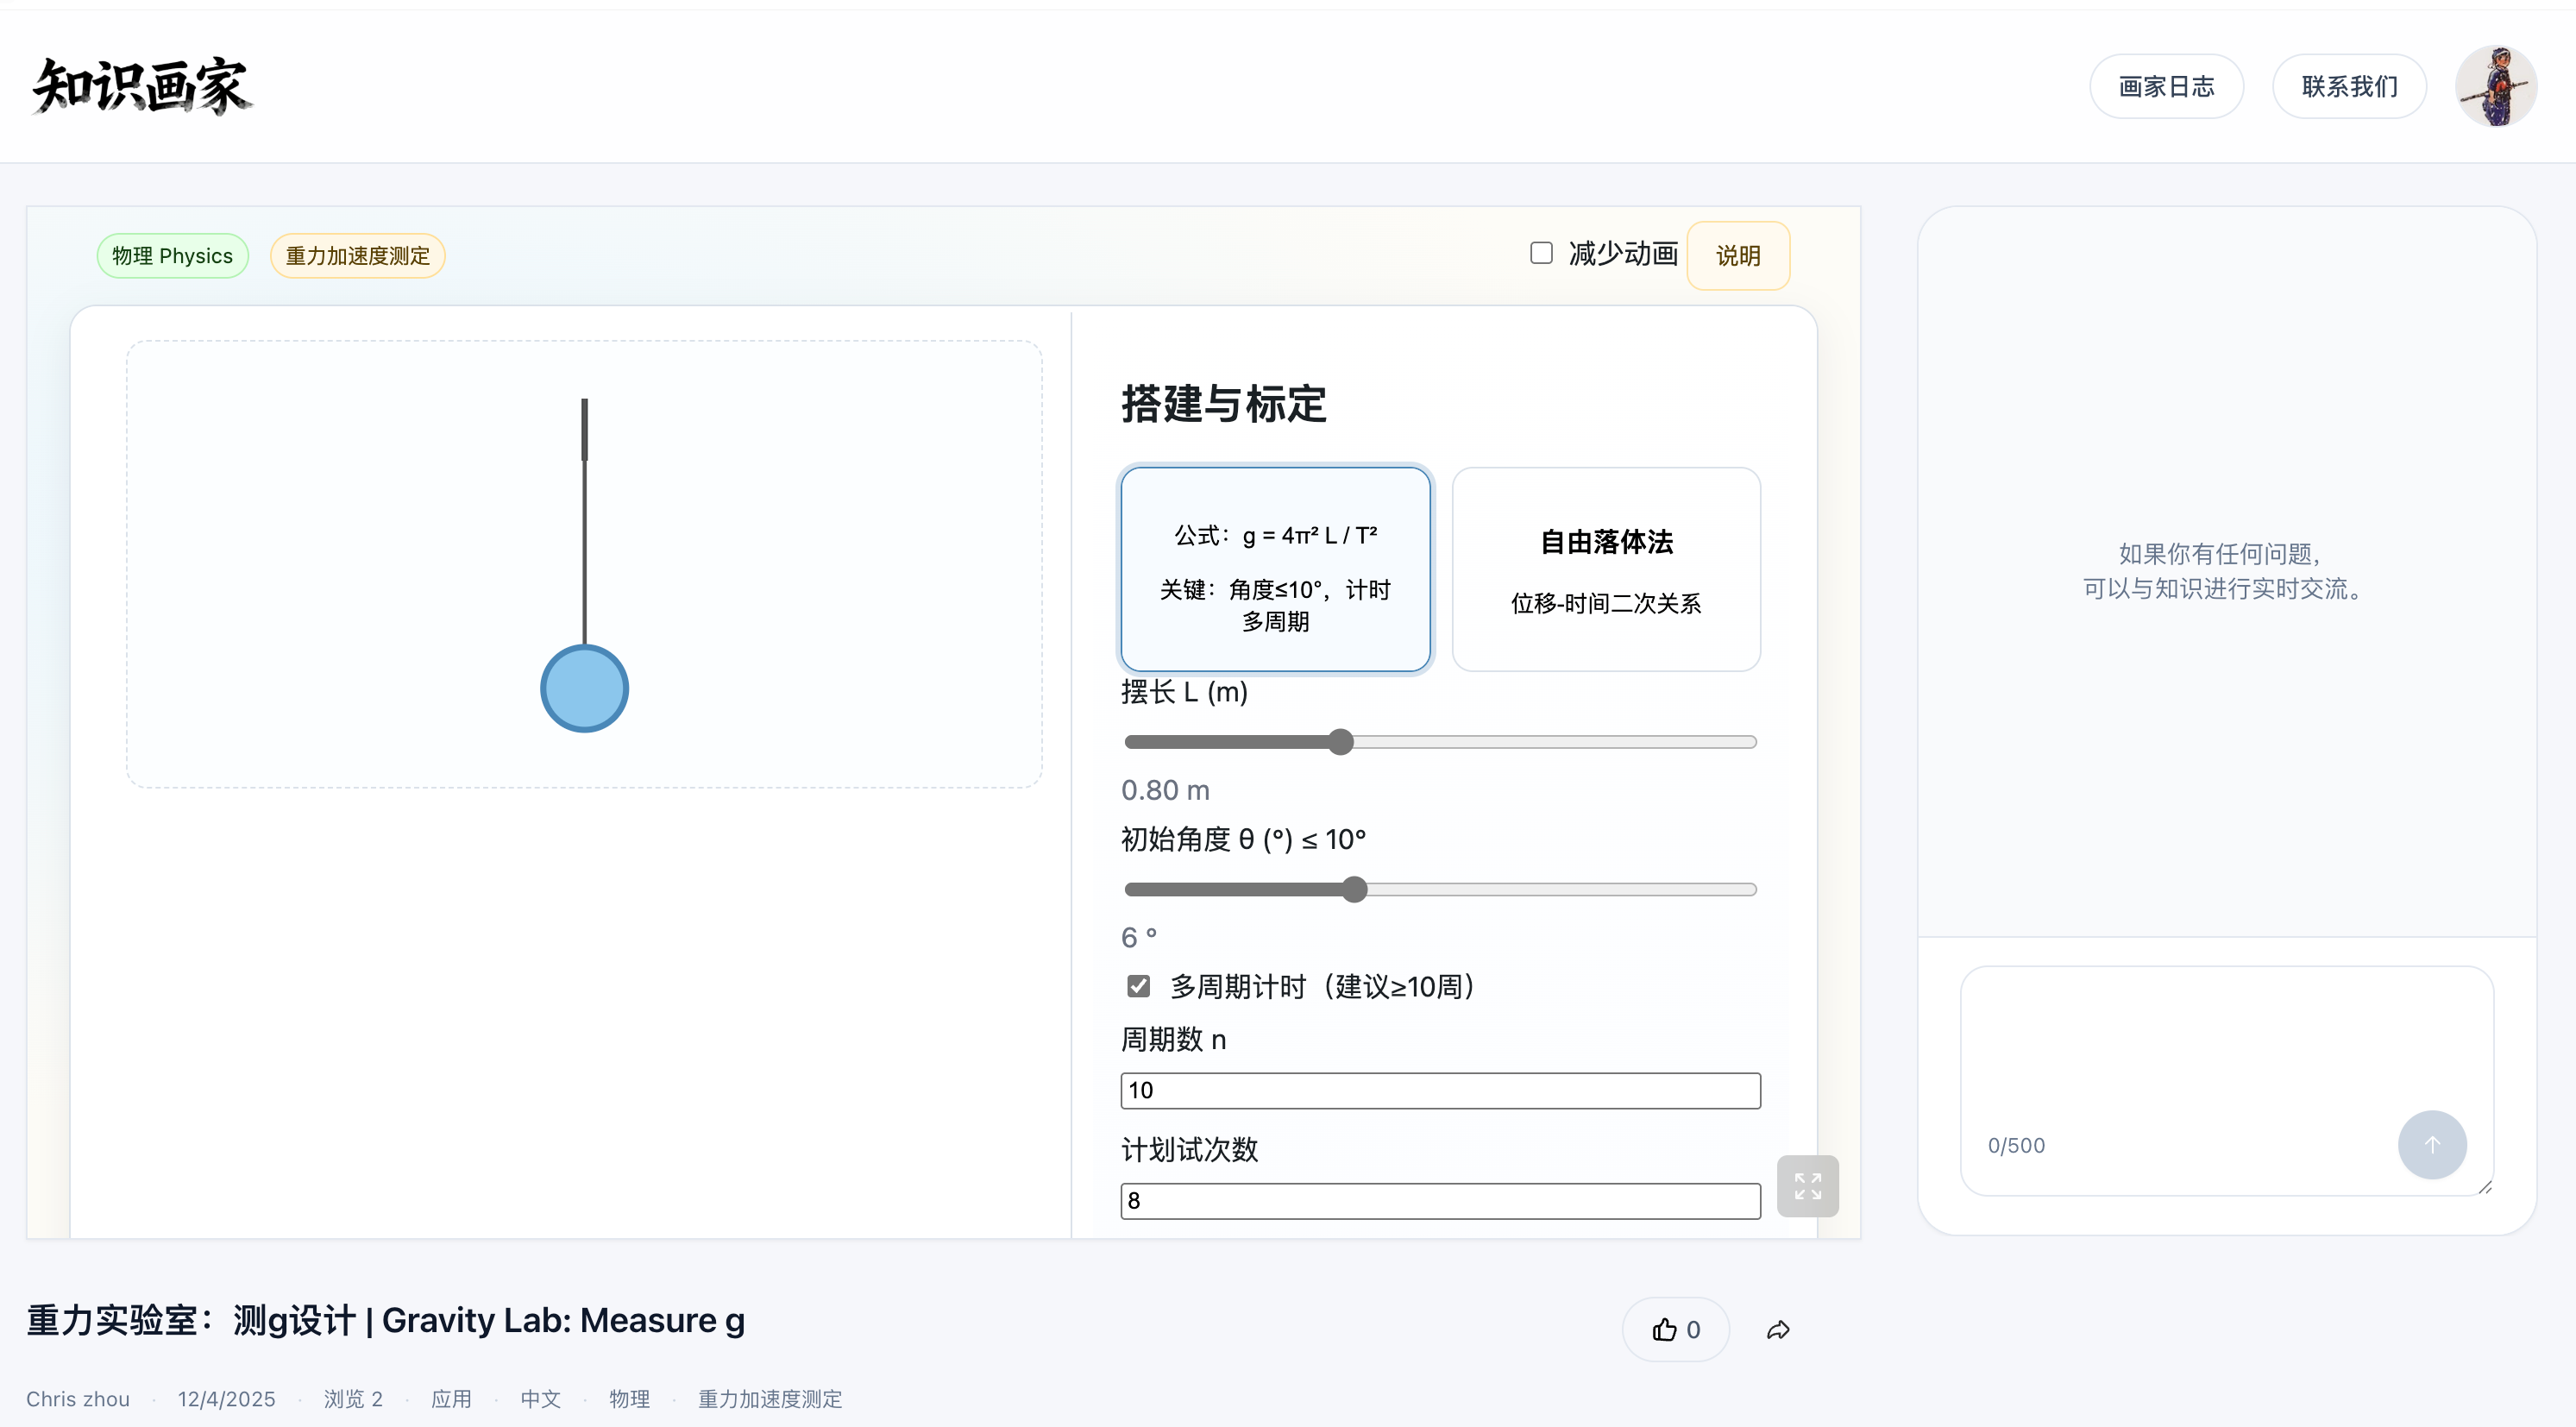Click the 应用 footer tag
The height and width of the screenshot is (1427, 2576).
click(451, 1399)
